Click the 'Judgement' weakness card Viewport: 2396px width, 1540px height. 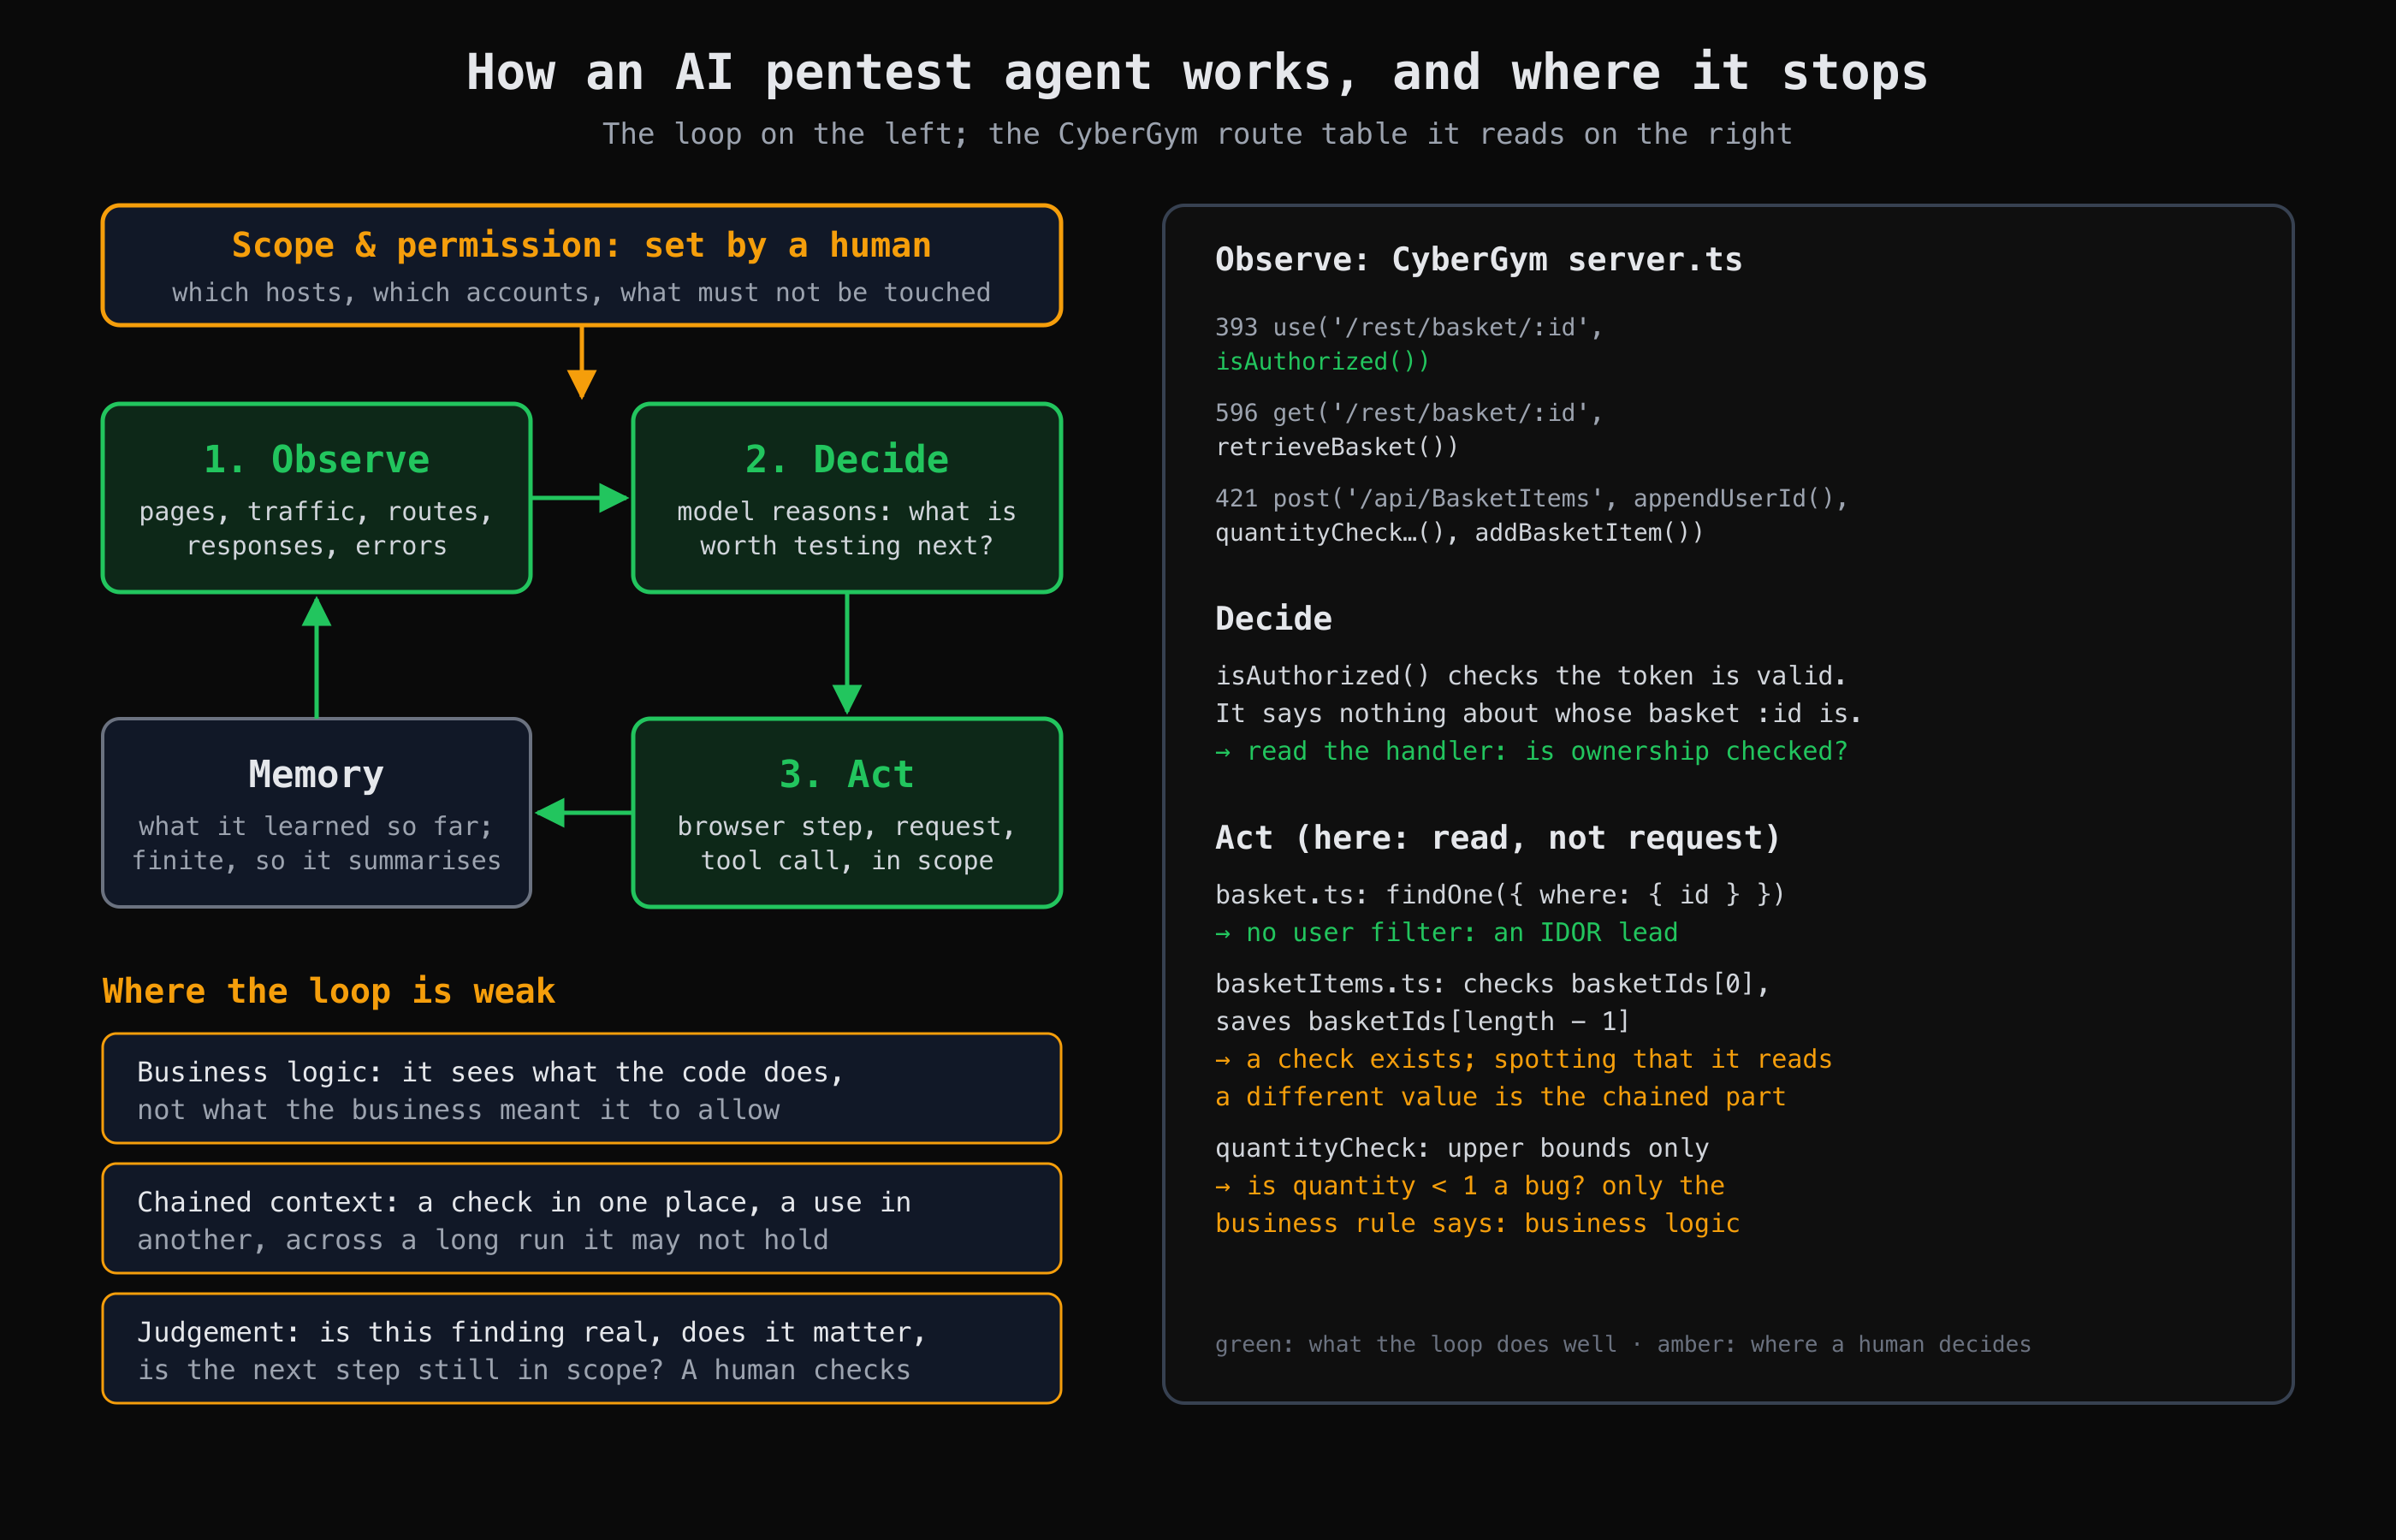(x=582, y=1349)
